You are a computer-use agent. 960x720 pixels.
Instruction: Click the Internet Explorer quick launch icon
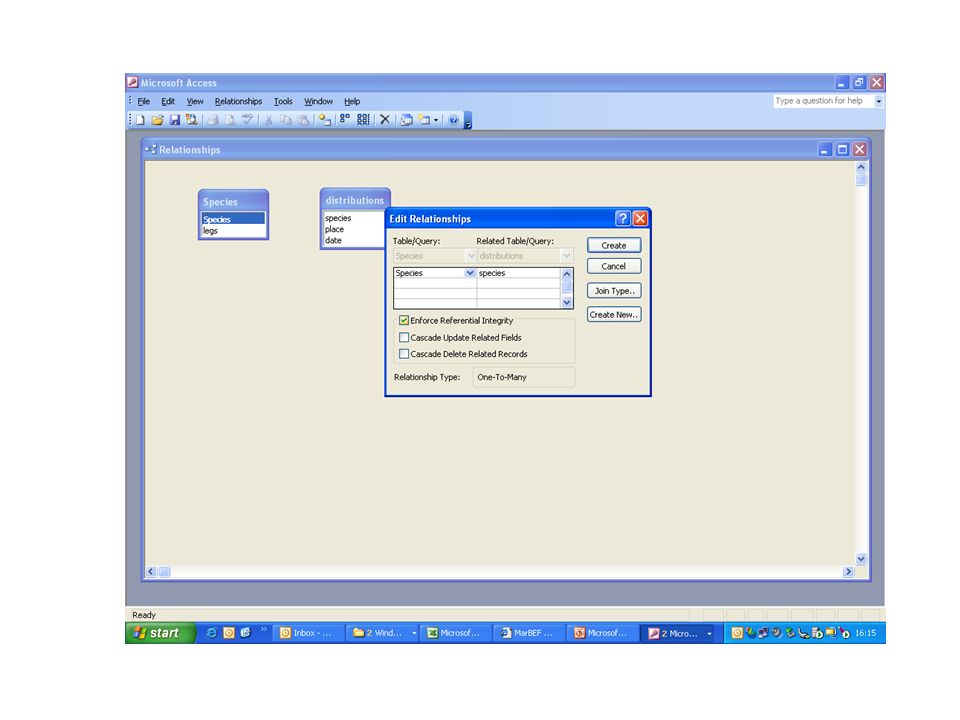[211, 633]
